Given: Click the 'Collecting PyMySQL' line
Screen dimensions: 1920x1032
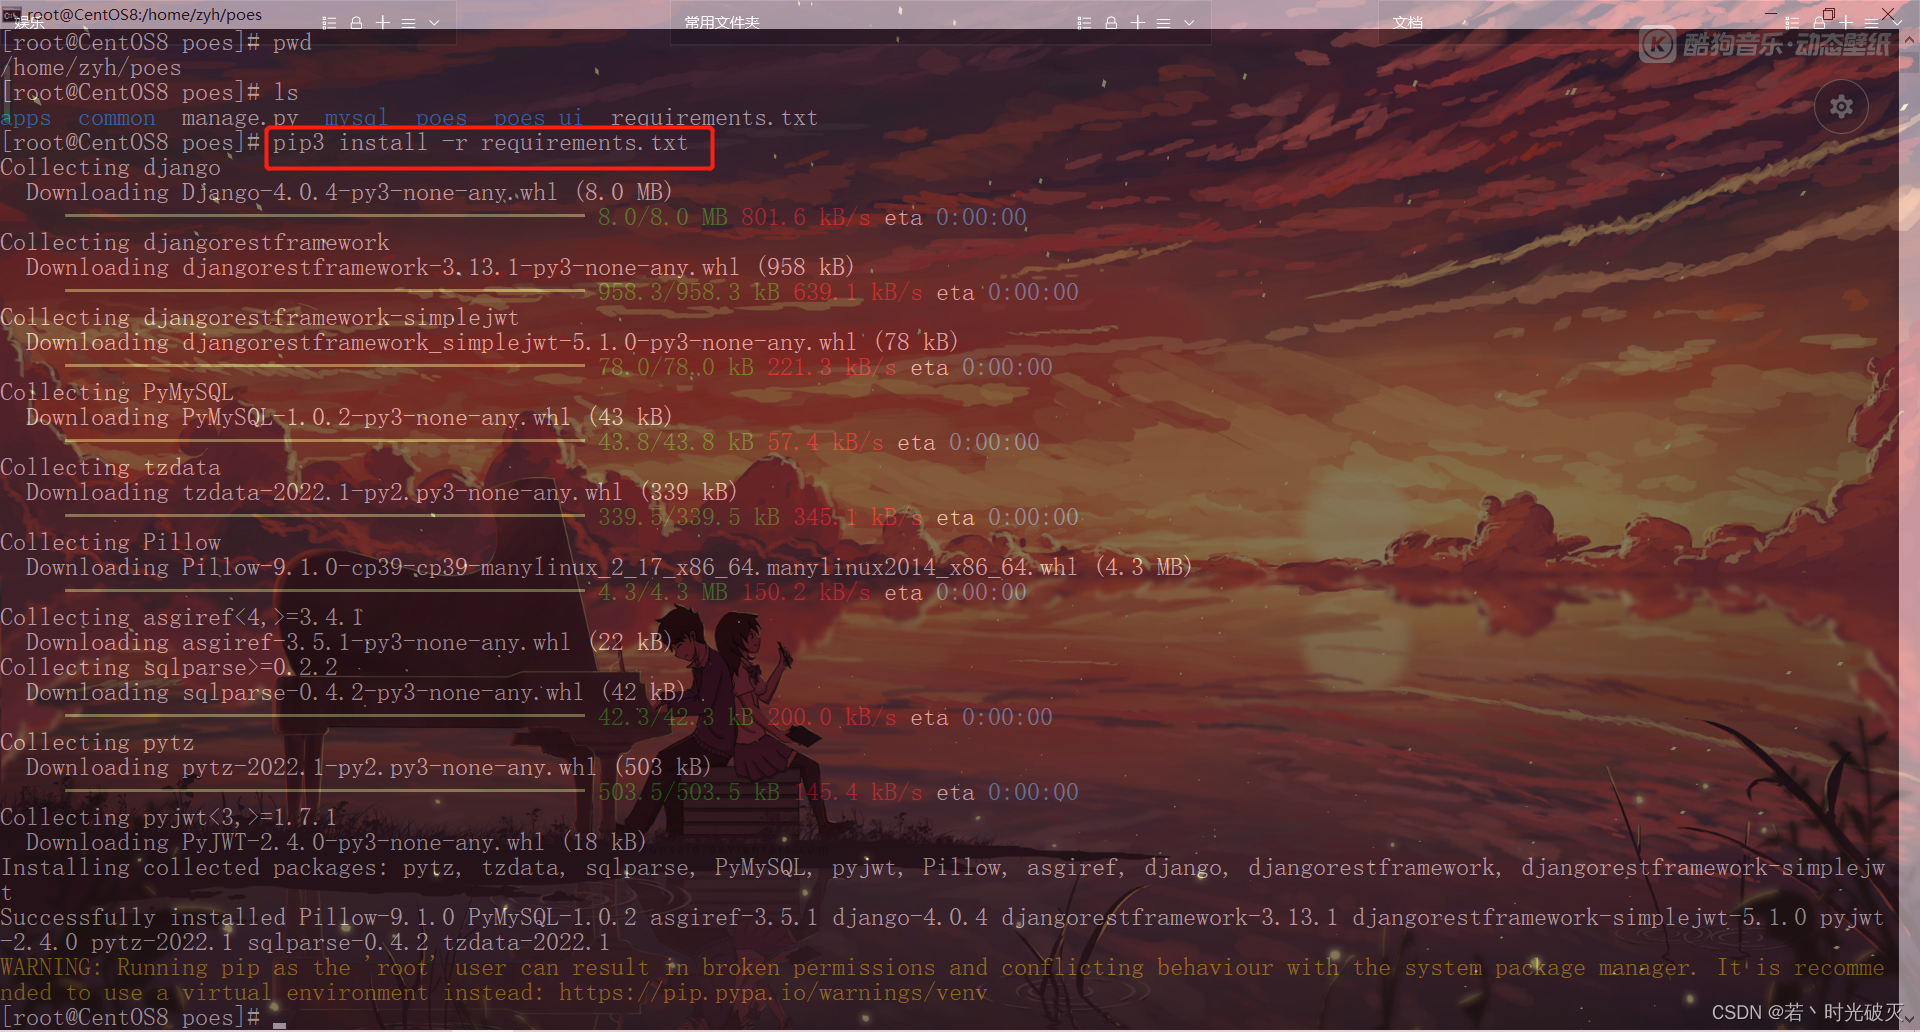Looking at the screenshot, I should (117, 393).
